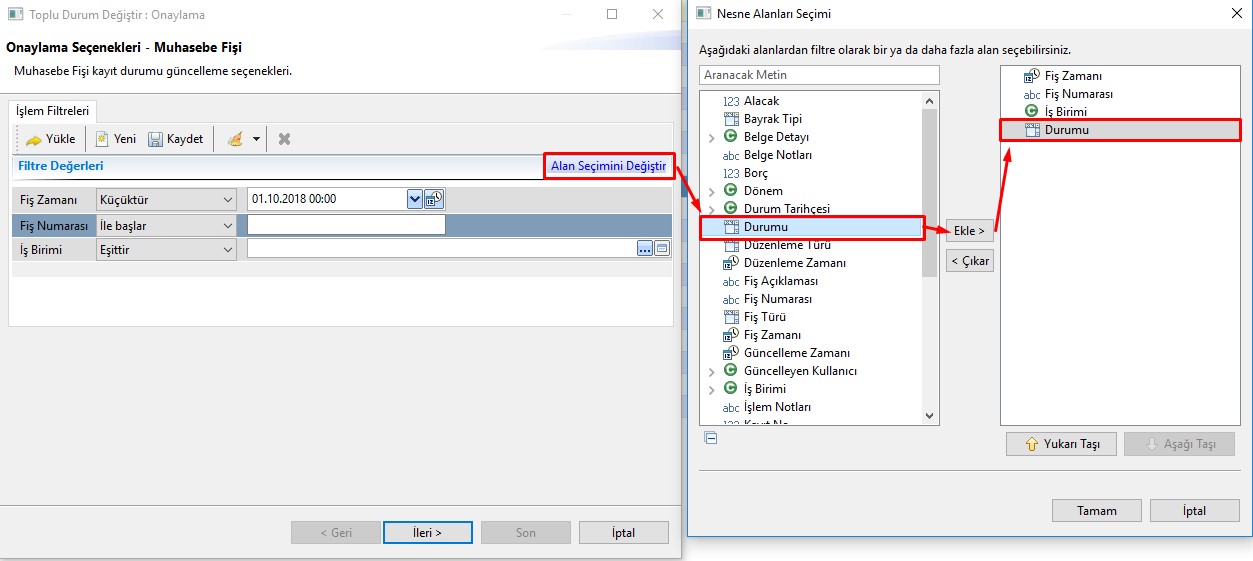
Task: Expand the Dönem tree node
Action: click(x=712, y=191)
